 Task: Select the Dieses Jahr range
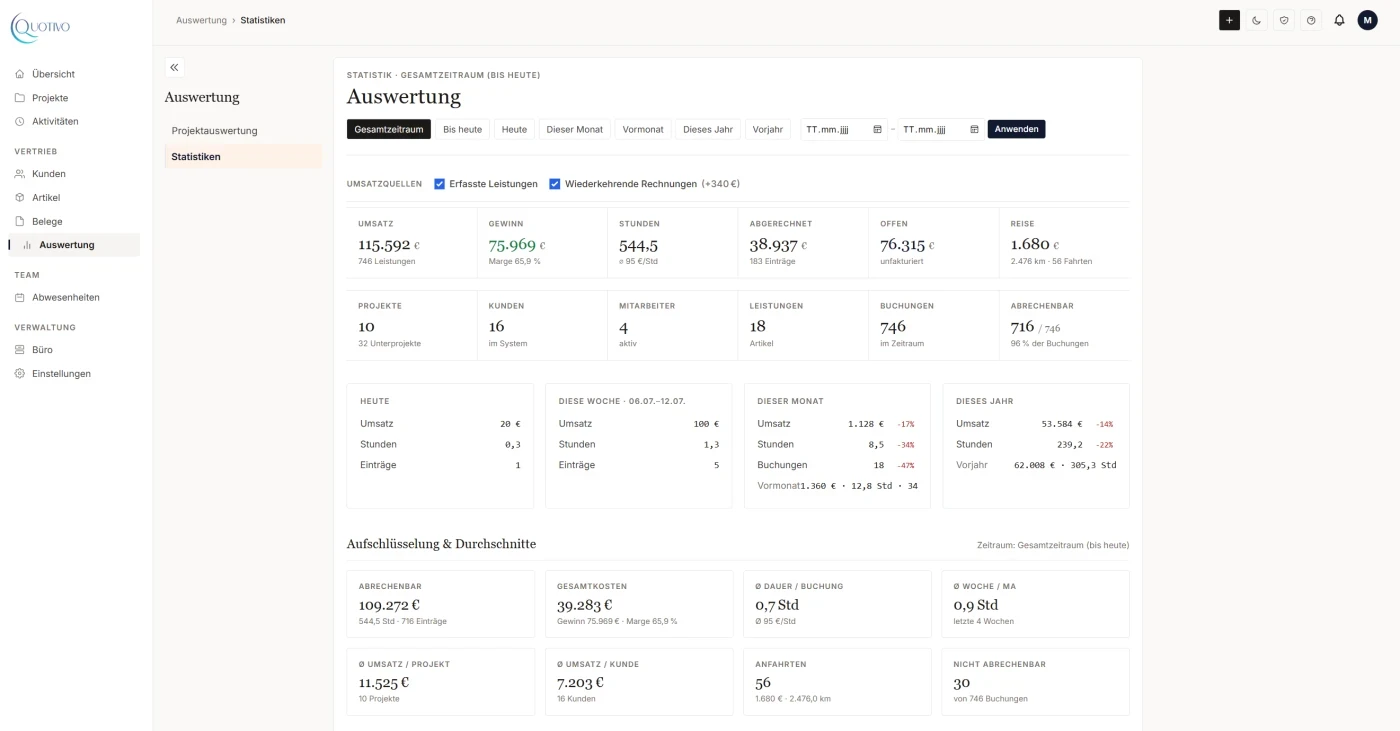tap(708, 129)
